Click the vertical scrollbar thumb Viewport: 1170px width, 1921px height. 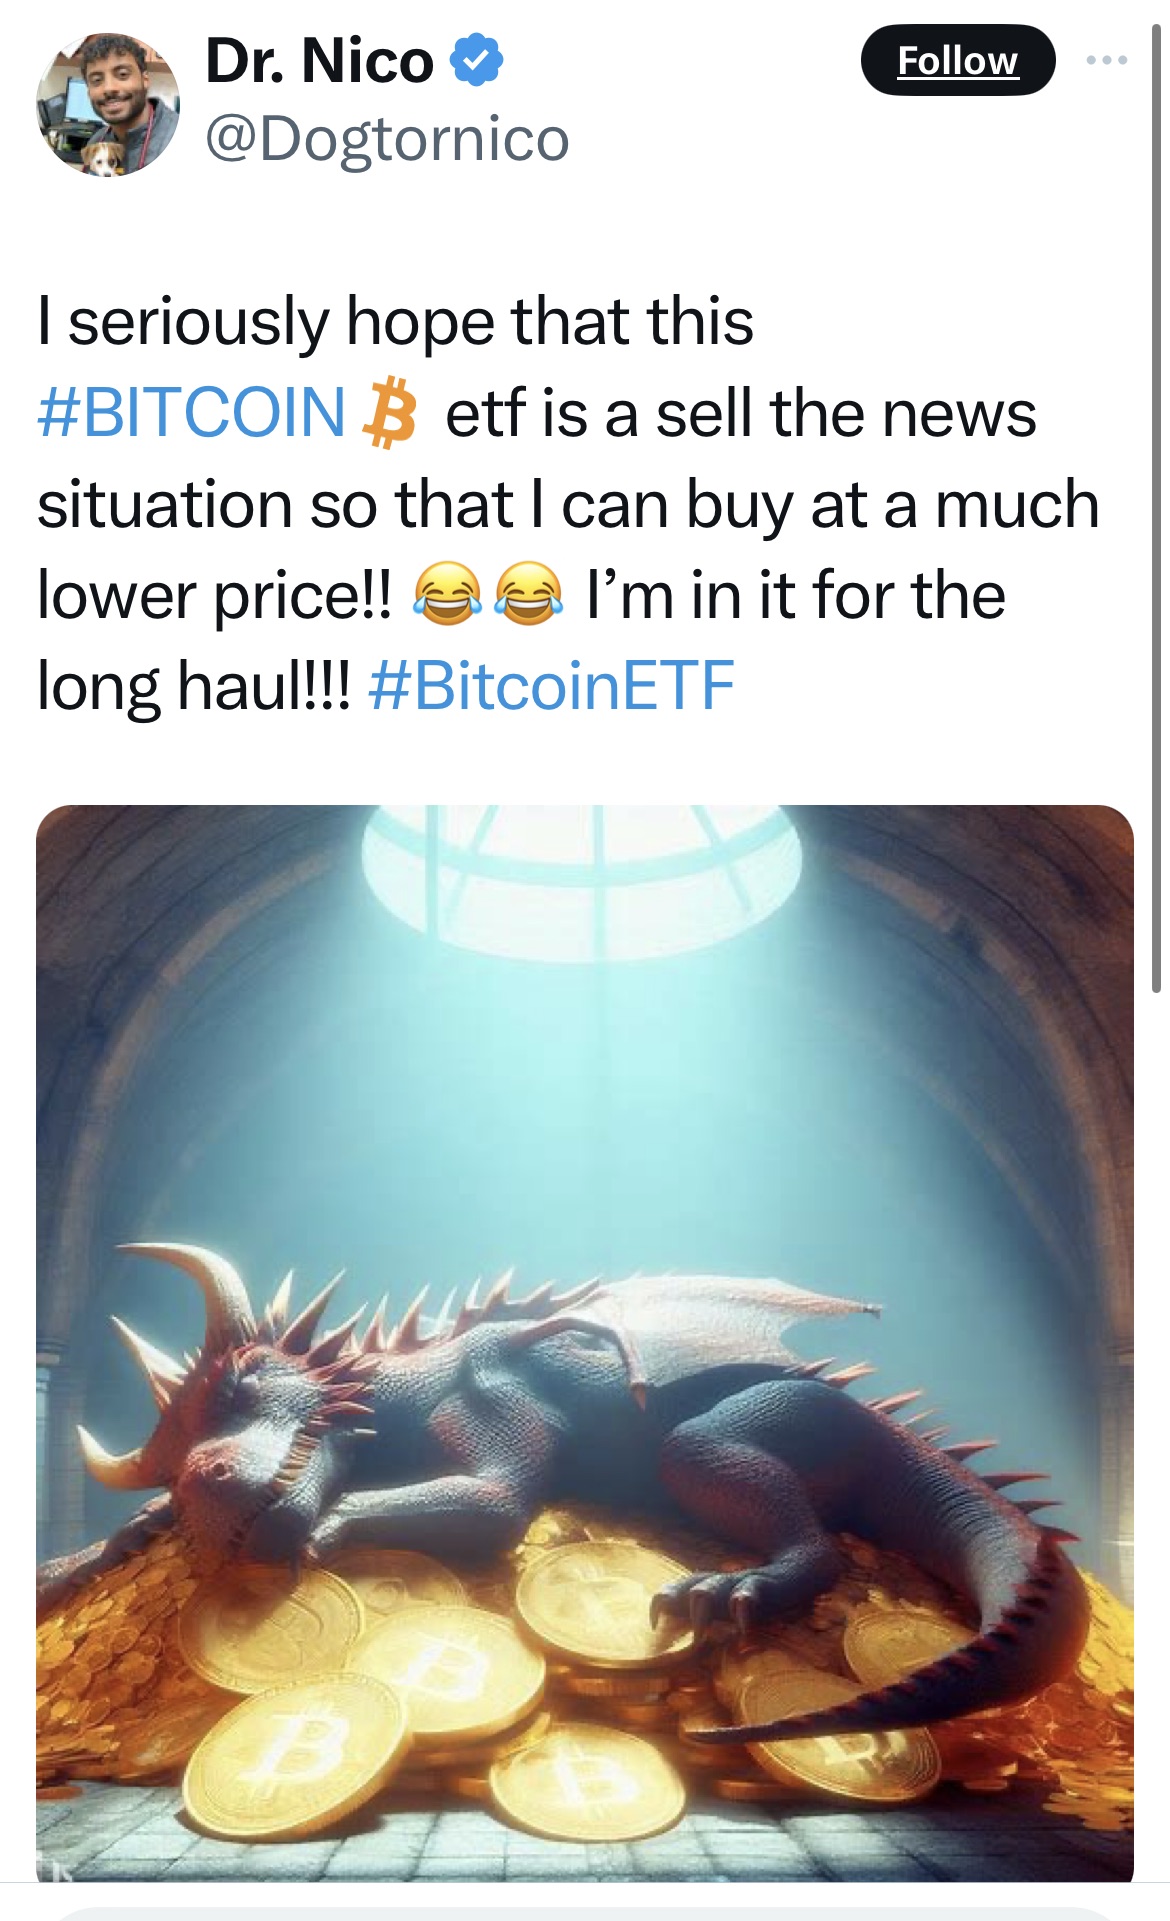point(1157,508)
